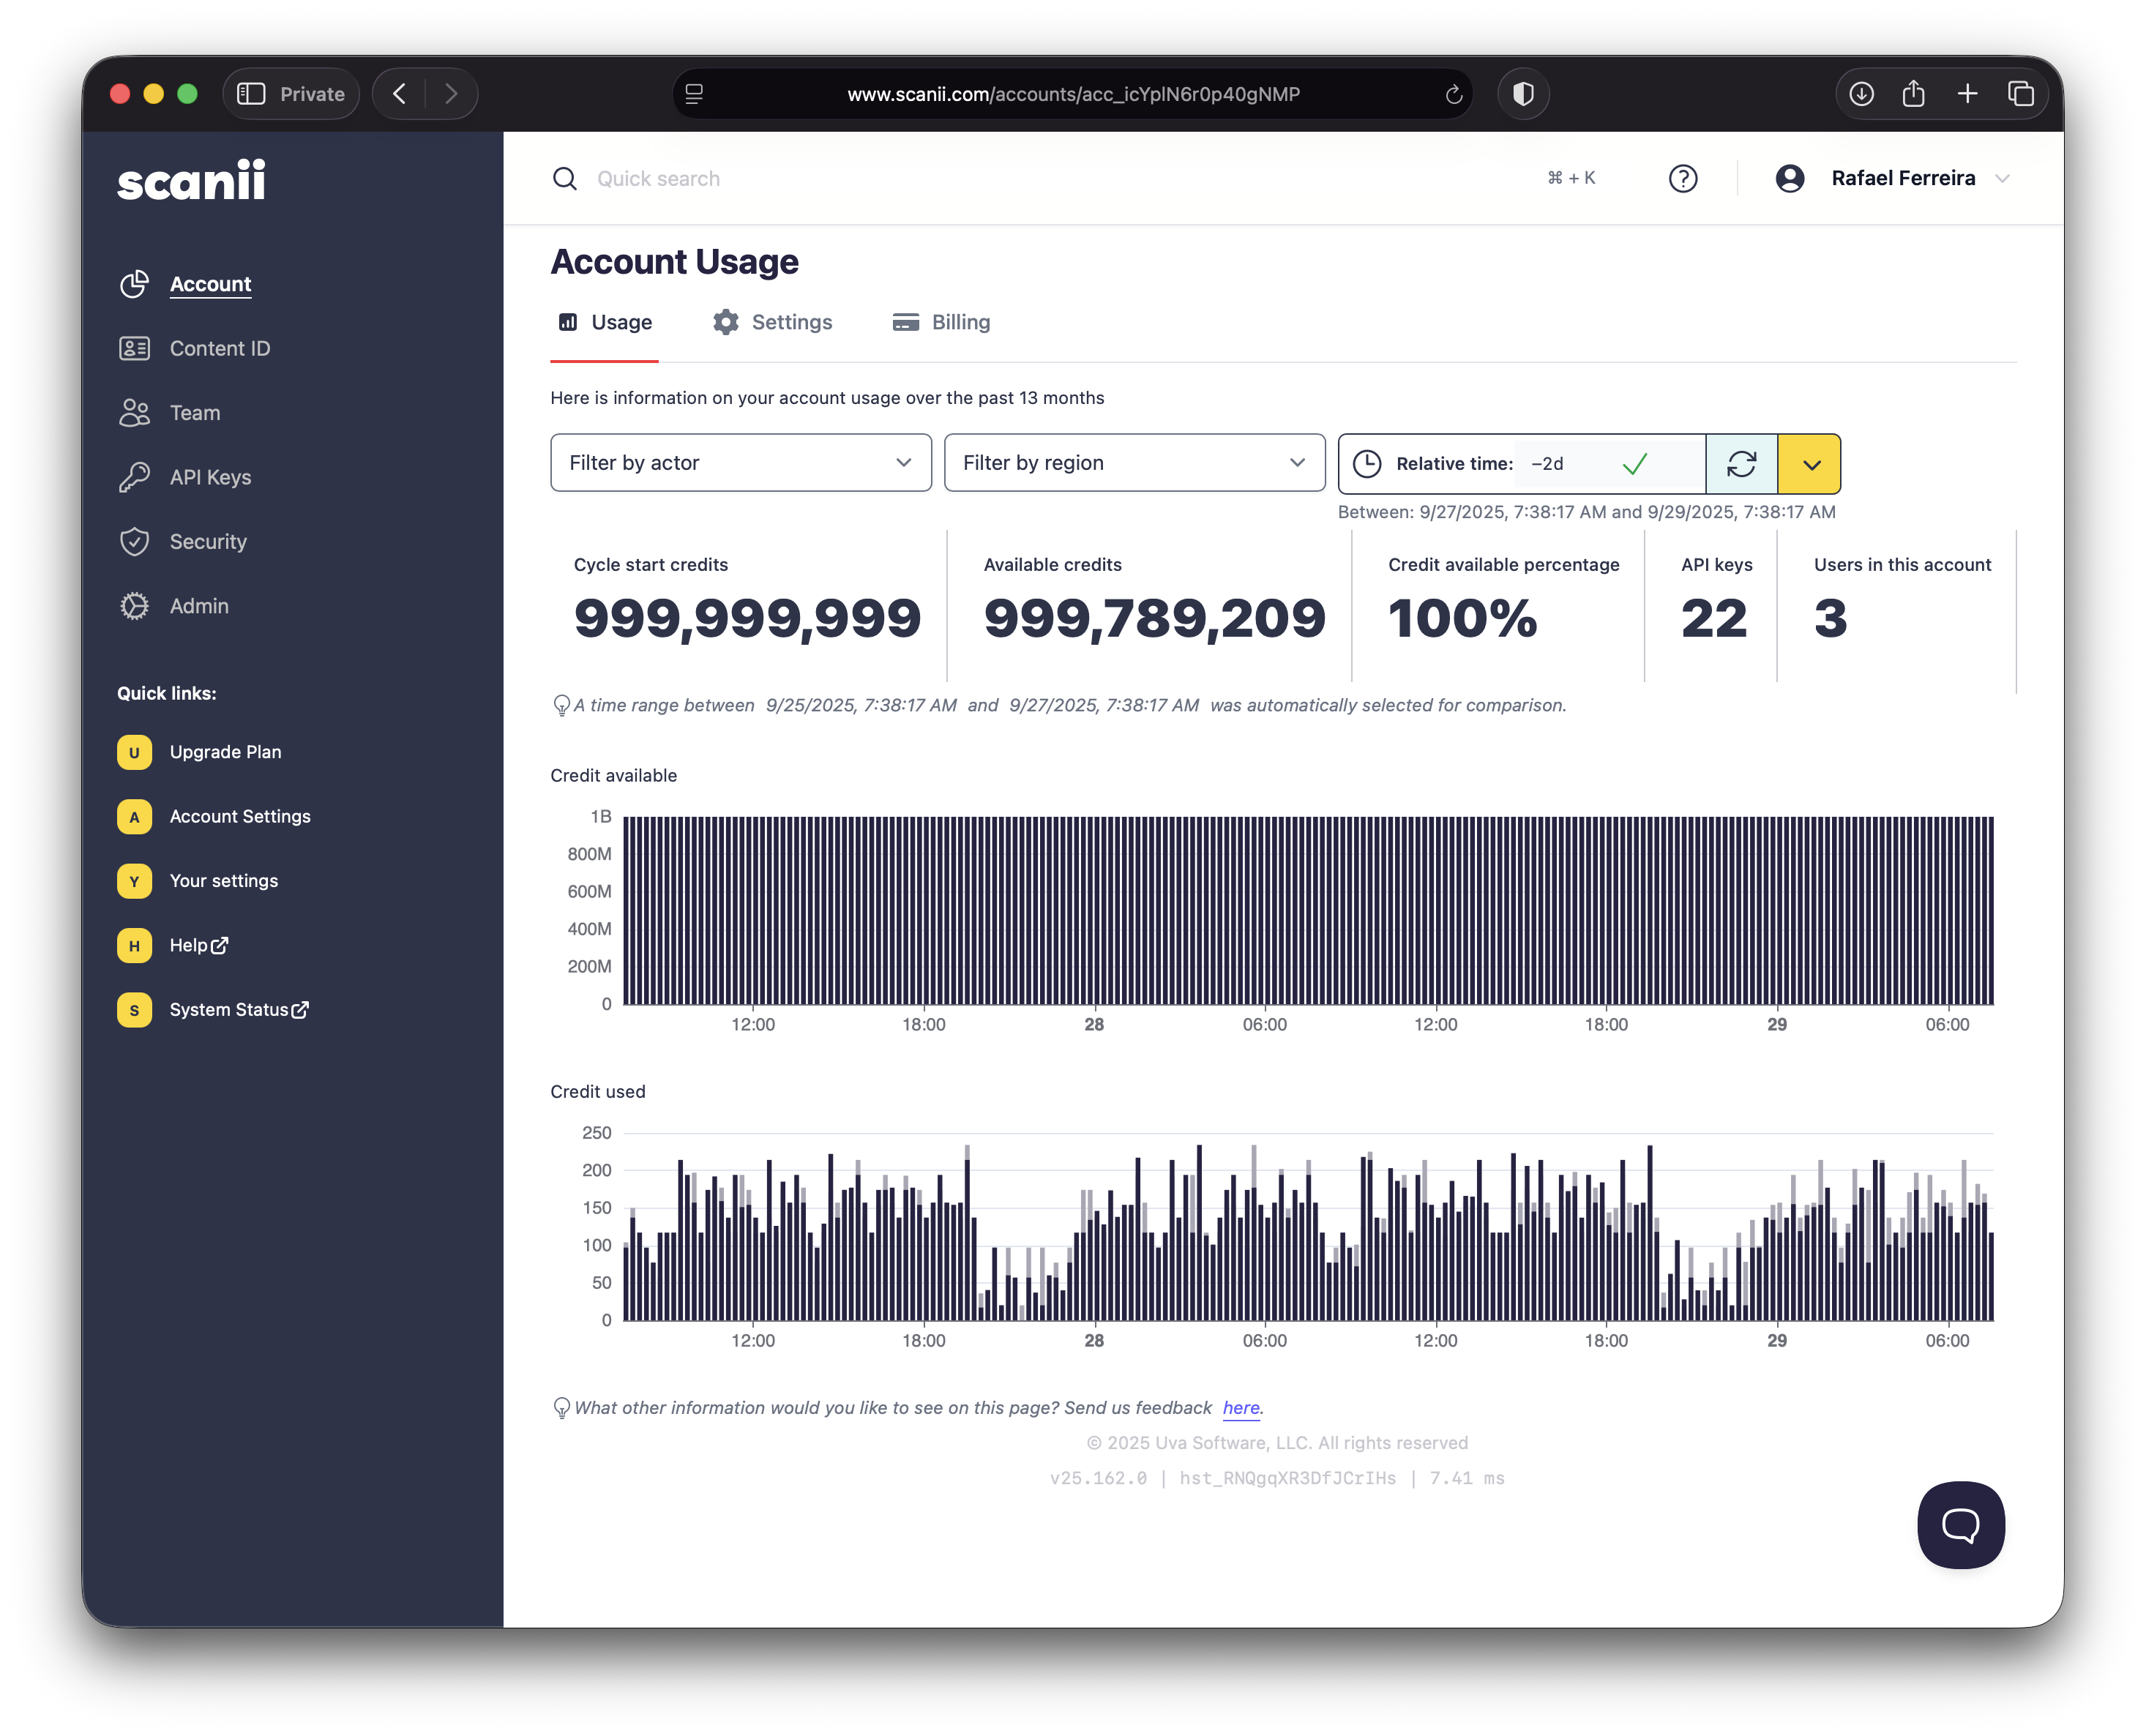Image resolution: width=2146 pixels, height=1736 pixels.
Task: Expand the yellow time options chevron
Action: pyautogui.click(x=1810, y=464)
